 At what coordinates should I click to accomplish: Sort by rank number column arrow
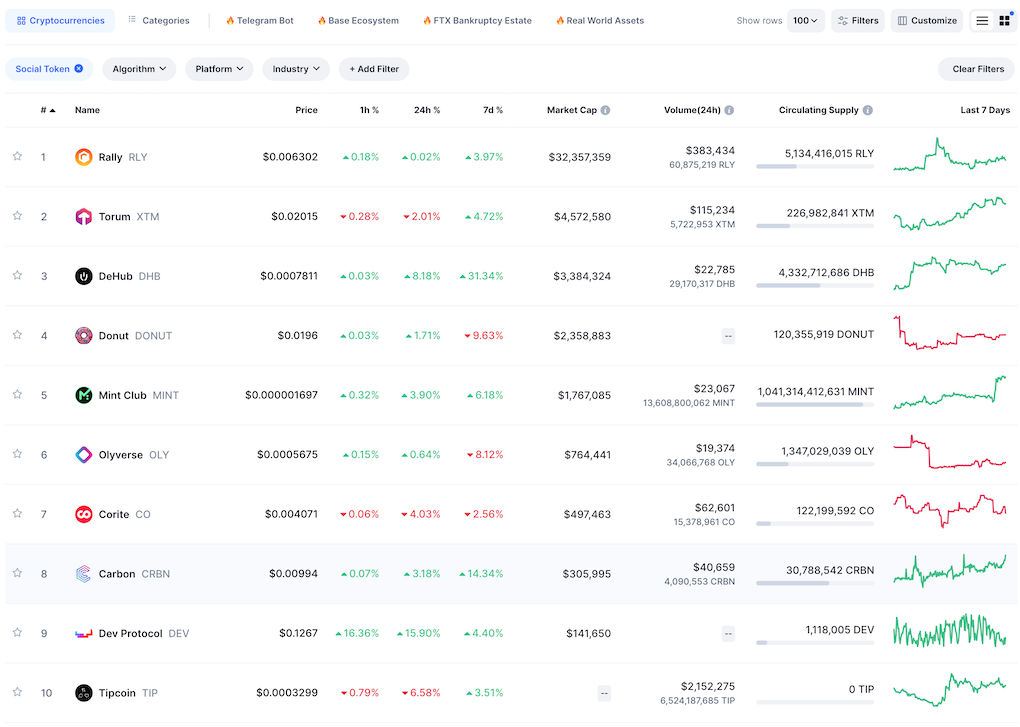[53, 110]
